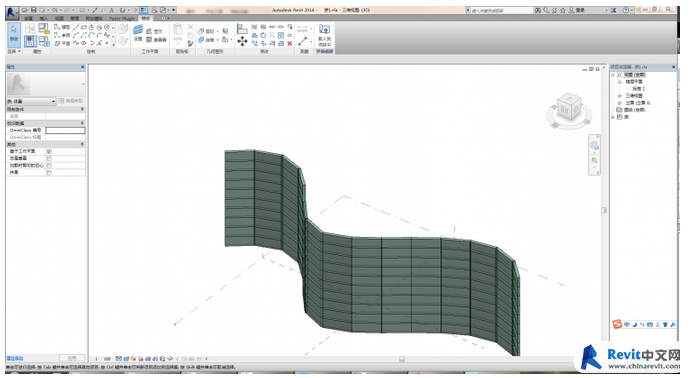Open the Manage ribbon tab
The height and width of the screenshot is (378, 691).
click(74, 18)
